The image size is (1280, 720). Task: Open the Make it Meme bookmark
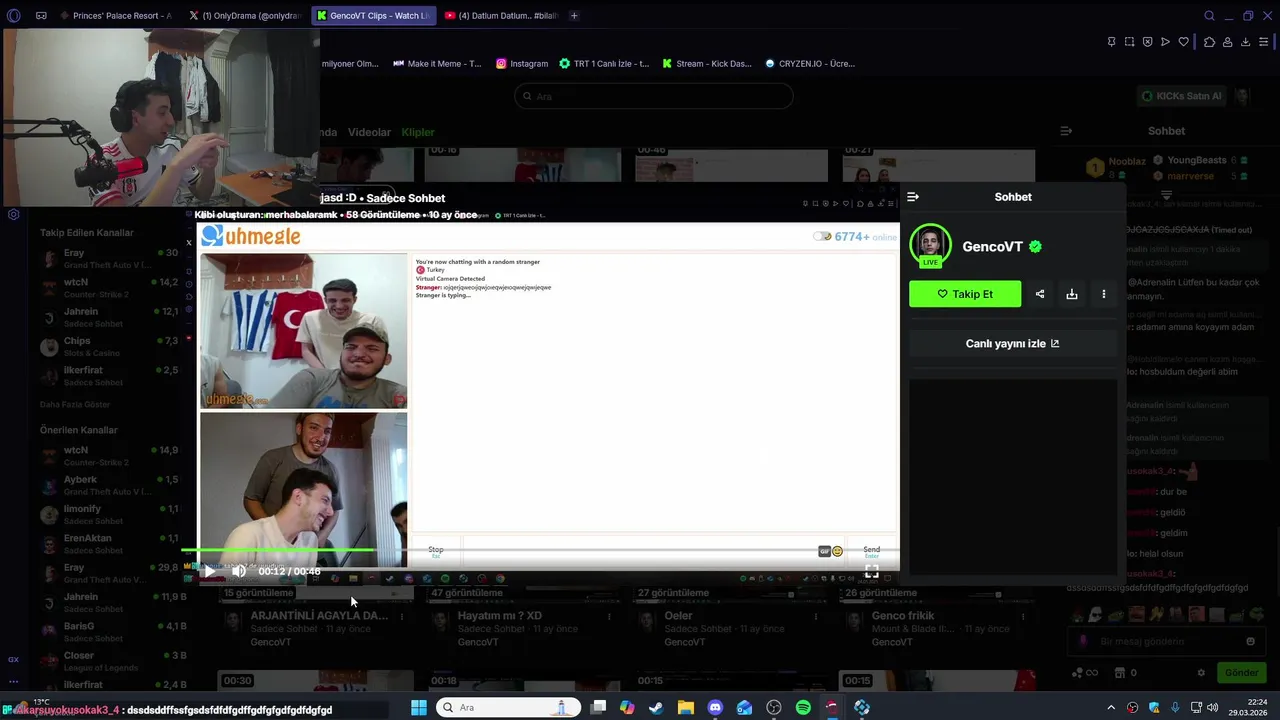(437, 63)
